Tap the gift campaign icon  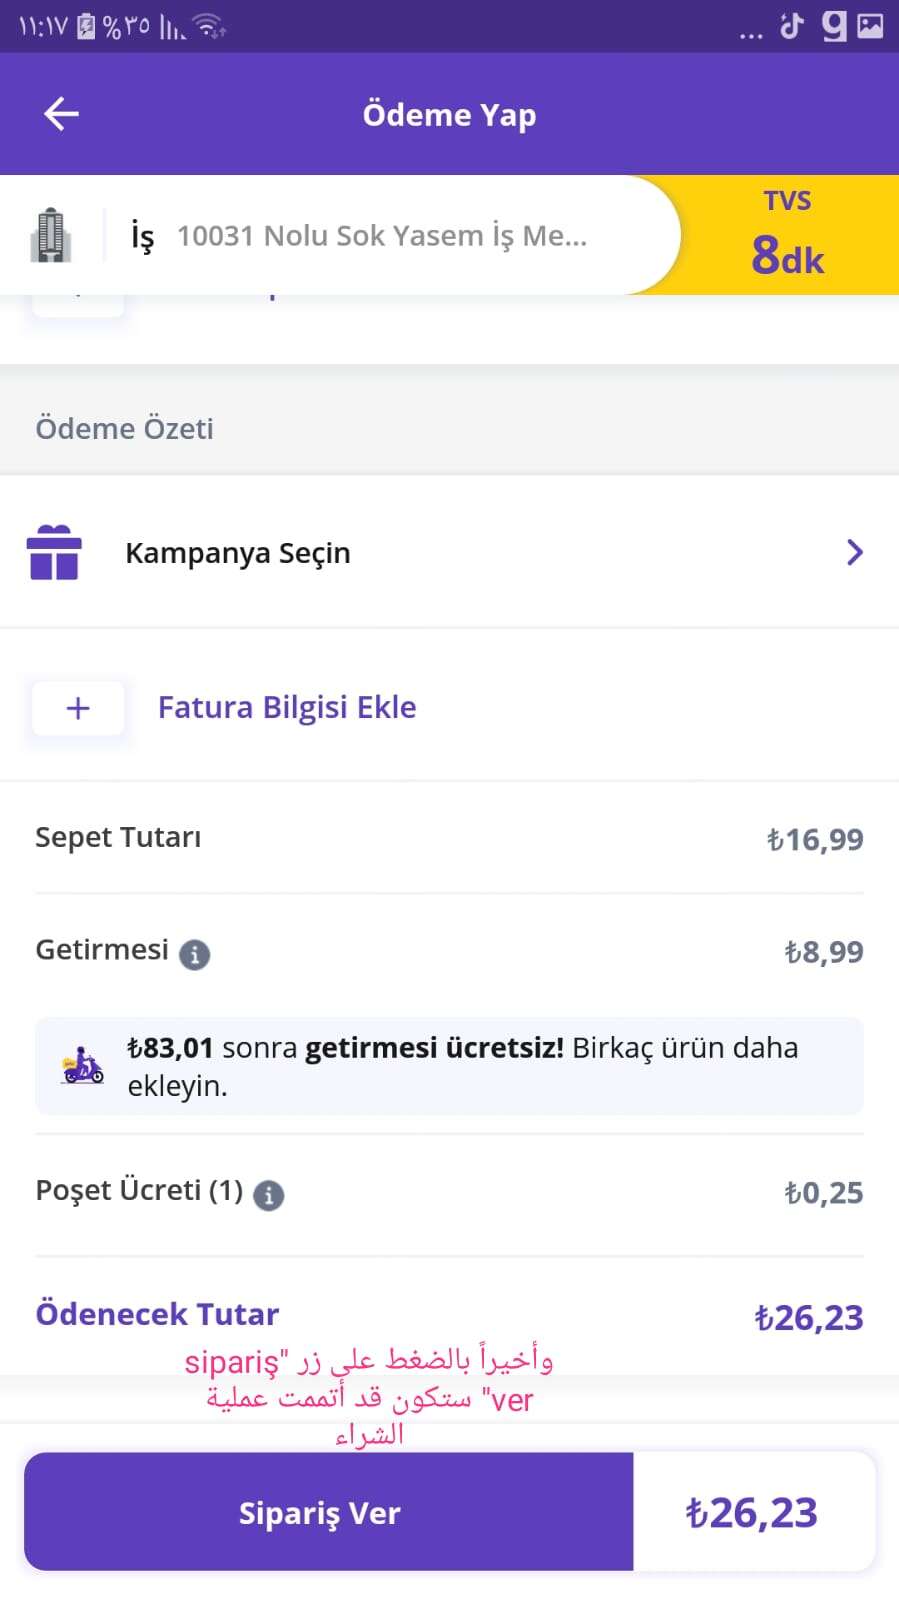(54, 553)
